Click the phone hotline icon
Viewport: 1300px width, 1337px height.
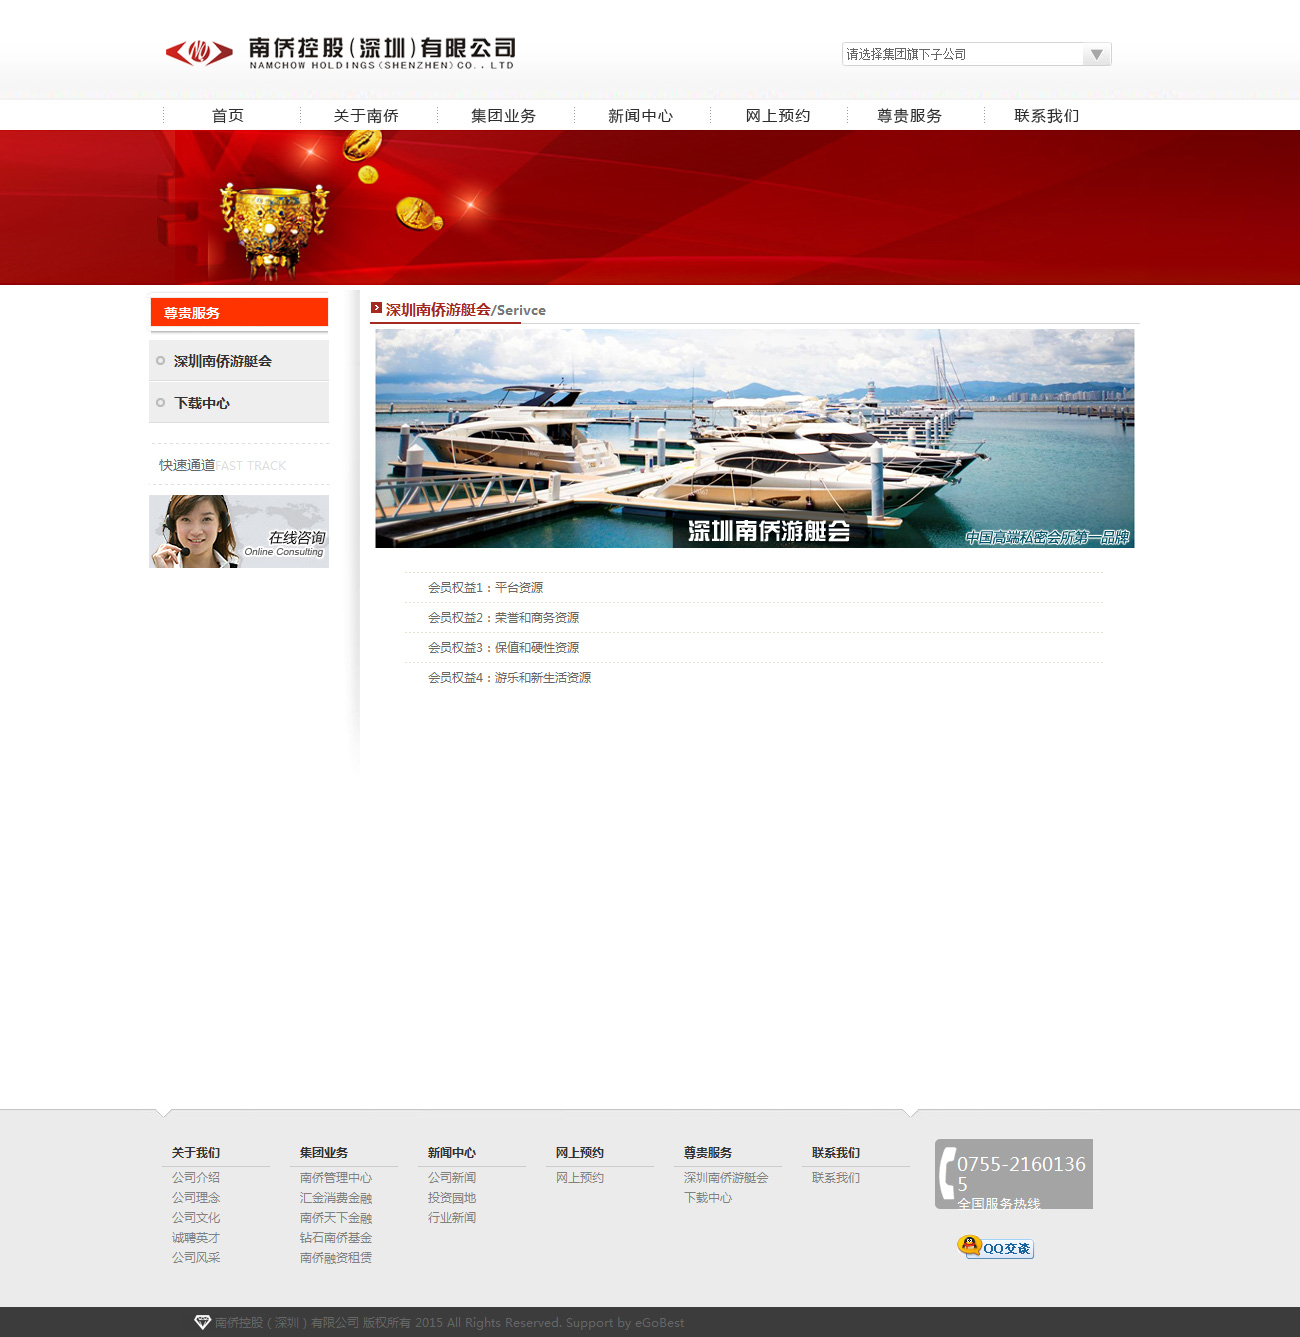click(947, 1173)
